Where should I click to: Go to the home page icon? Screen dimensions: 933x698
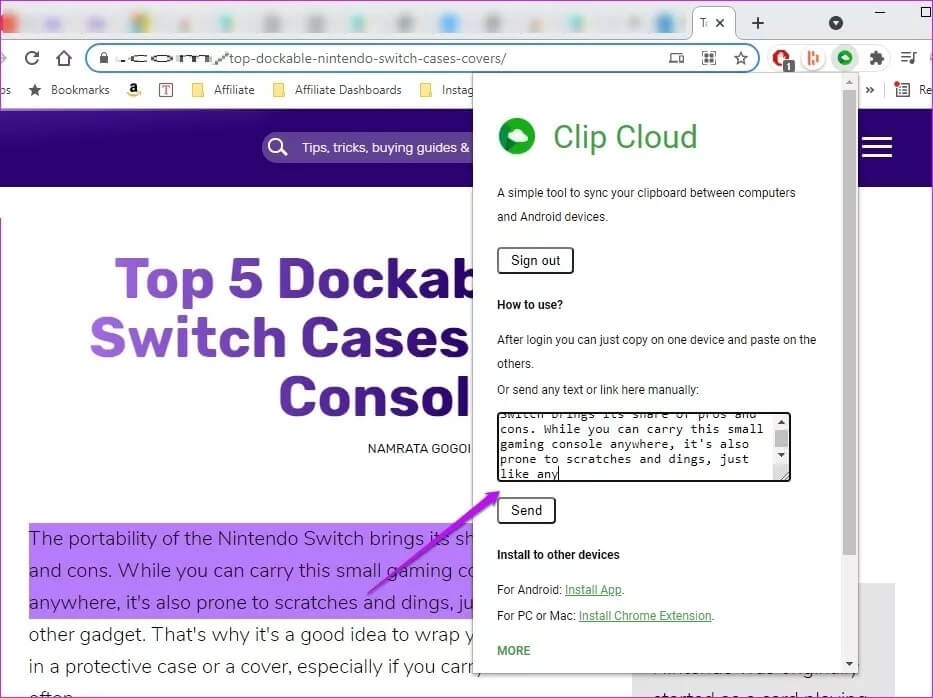click(x=64, y=58)
